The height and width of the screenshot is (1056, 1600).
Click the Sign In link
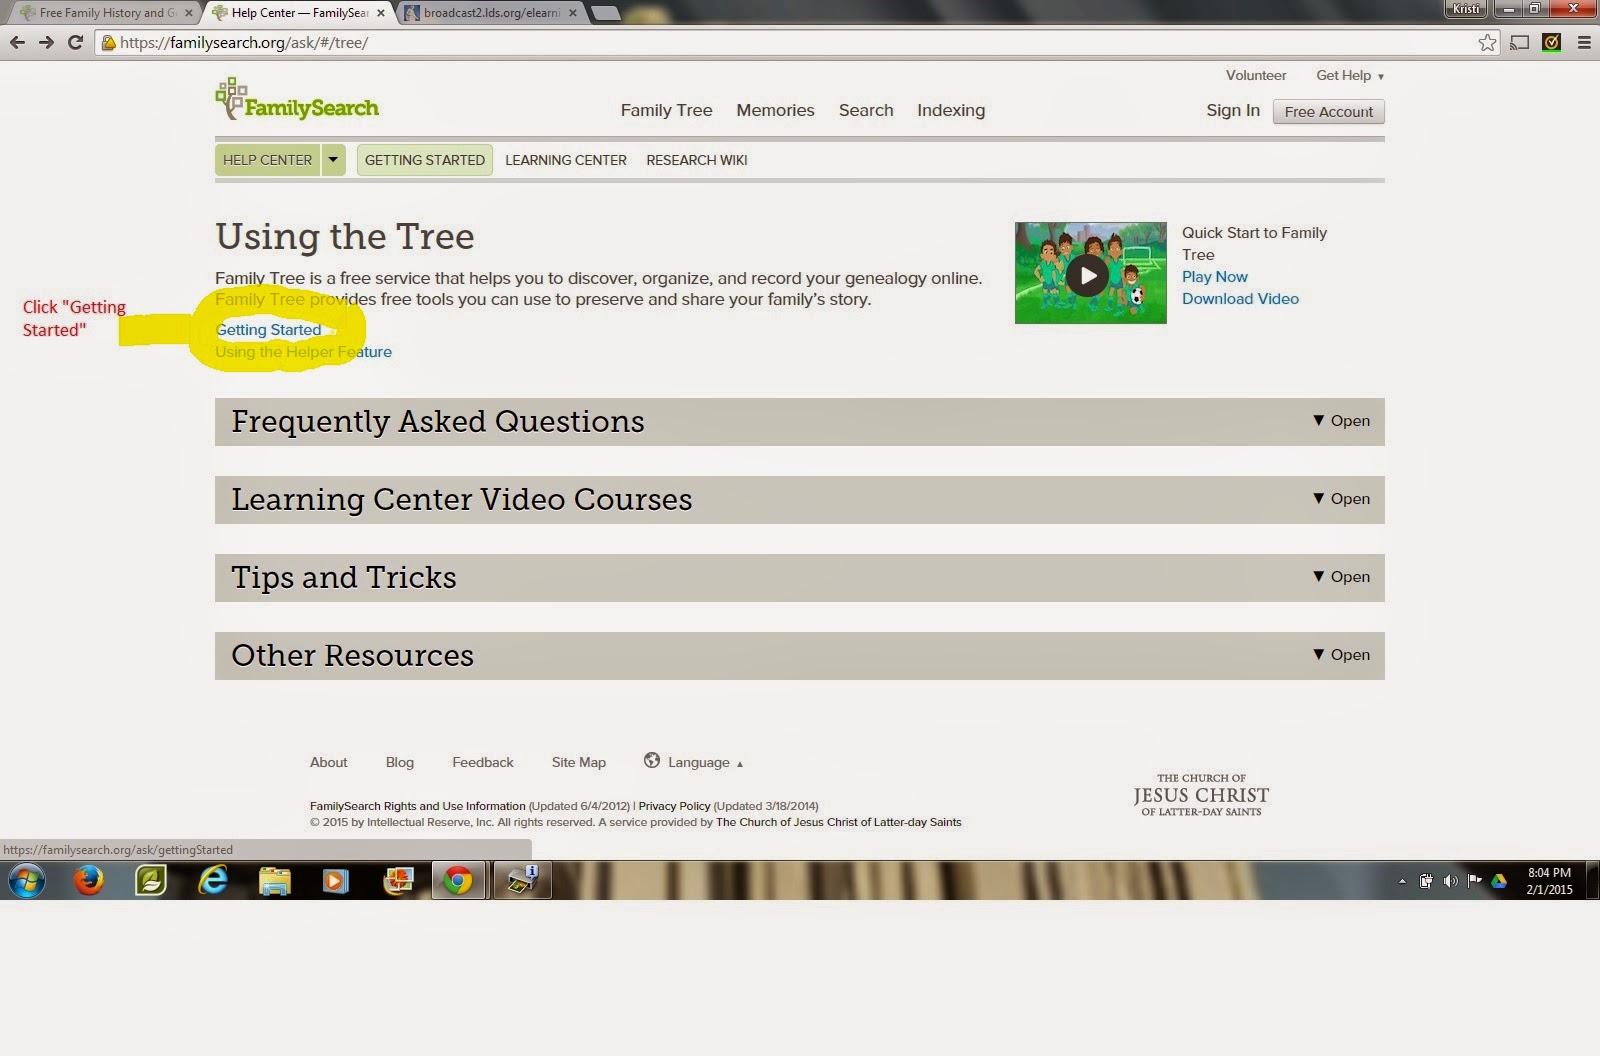click(1233, 110)
